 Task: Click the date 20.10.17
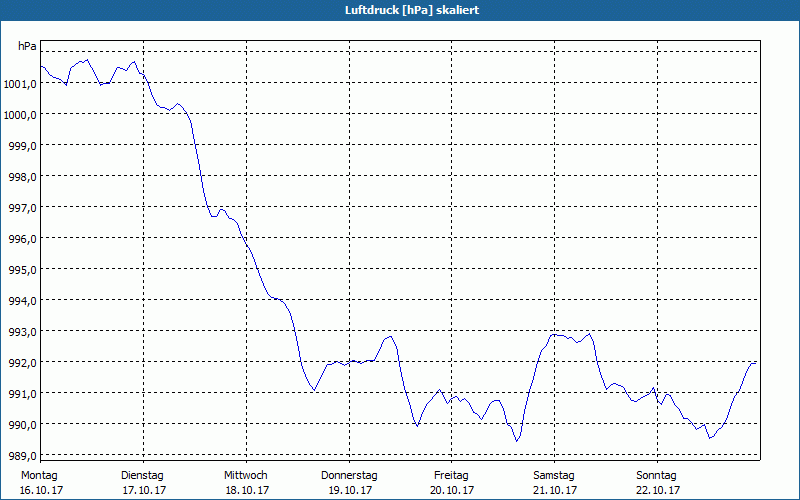click(452, 490)
